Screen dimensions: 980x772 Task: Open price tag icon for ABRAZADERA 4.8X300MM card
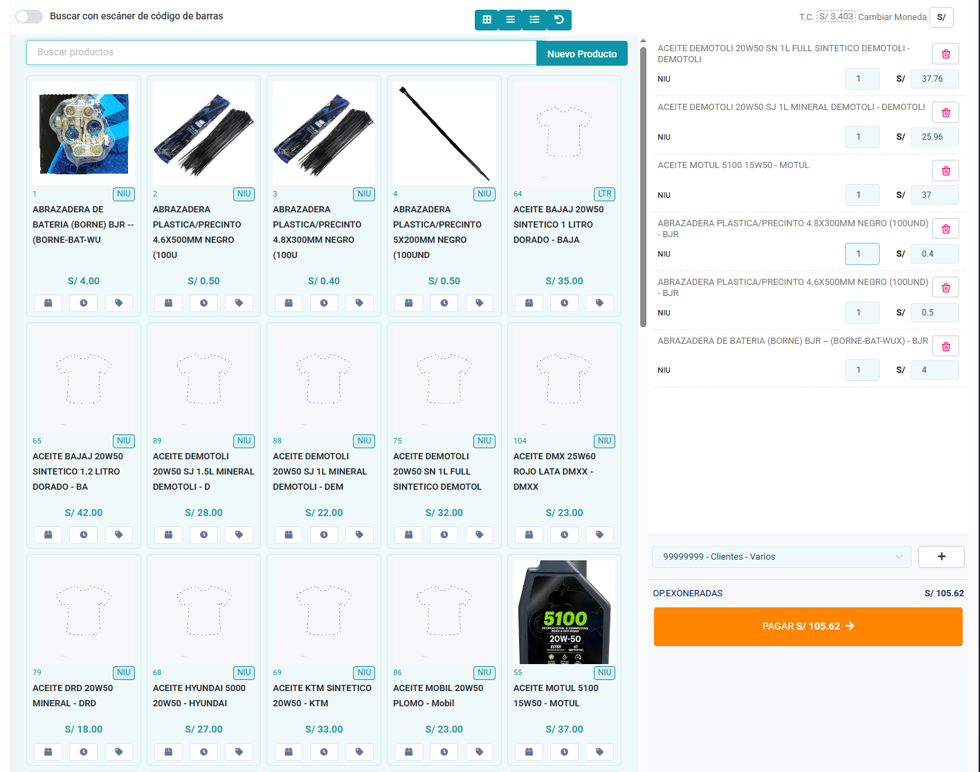tap(359, 303)
